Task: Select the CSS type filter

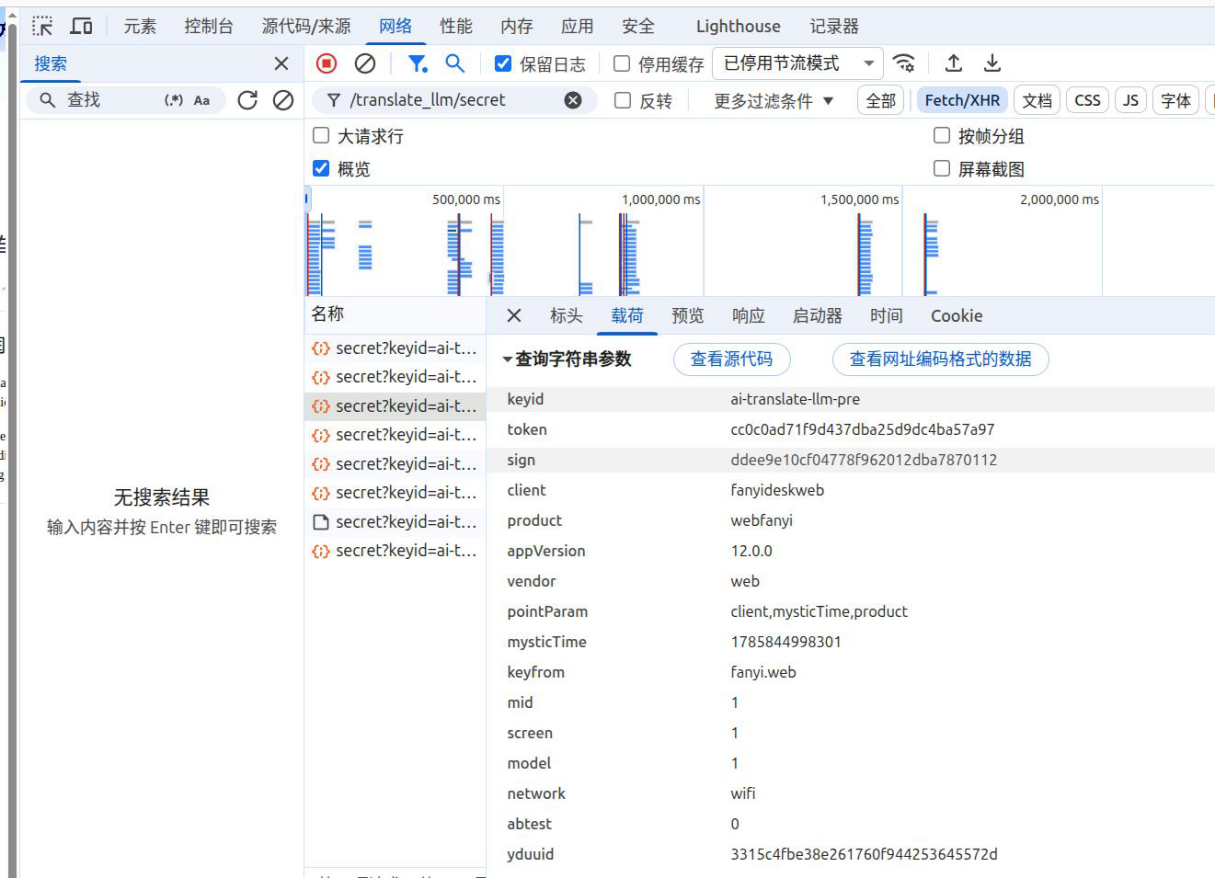Action: (1088, 100)
